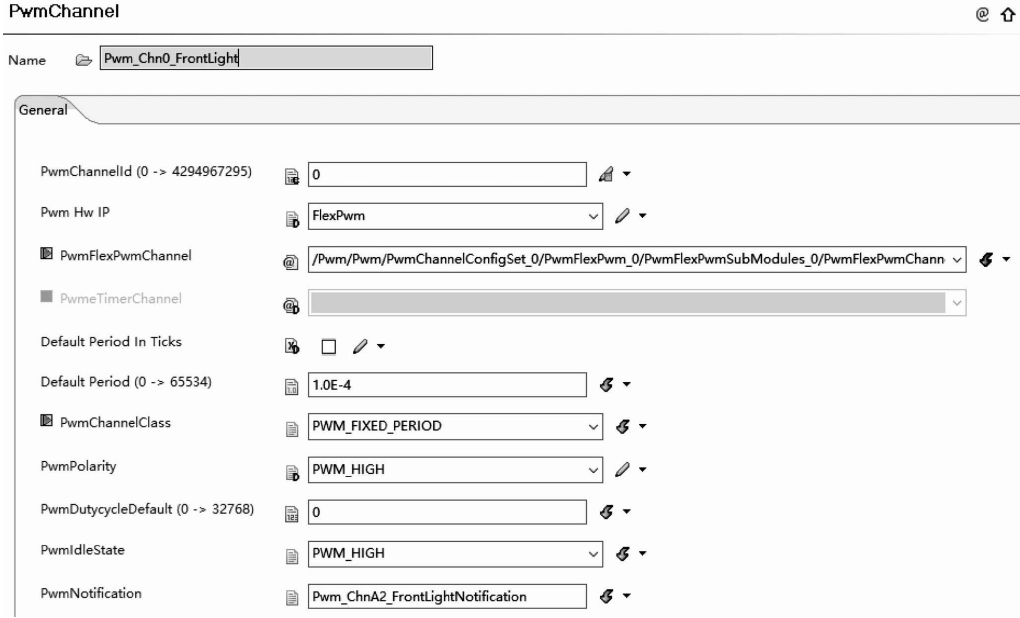1020x618 pixels.
Task: Click the Name field Pwm_Chn0_FrontLight
Action: (266, 58)
